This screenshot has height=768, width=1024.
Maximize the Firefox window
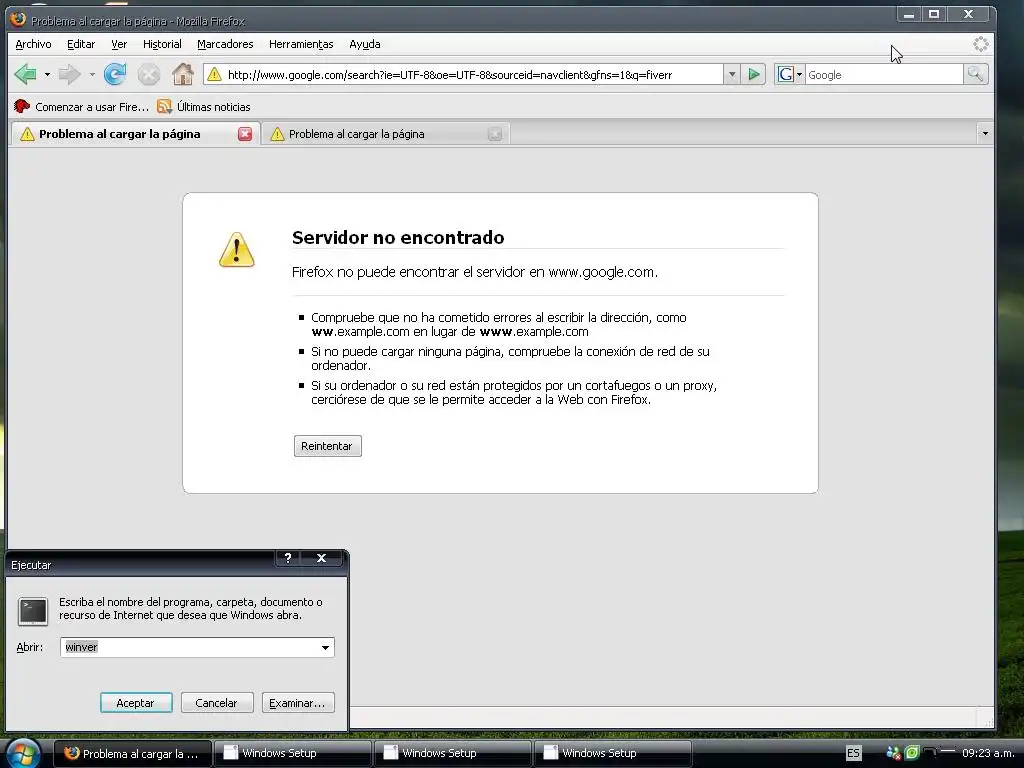(x=934, y=14)
